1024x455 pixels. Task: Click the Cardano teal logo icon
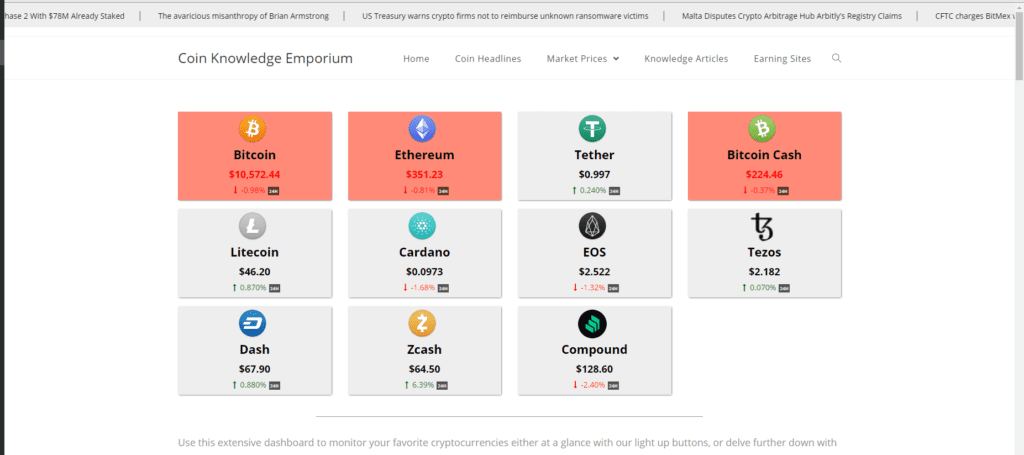tap(422, 226)
